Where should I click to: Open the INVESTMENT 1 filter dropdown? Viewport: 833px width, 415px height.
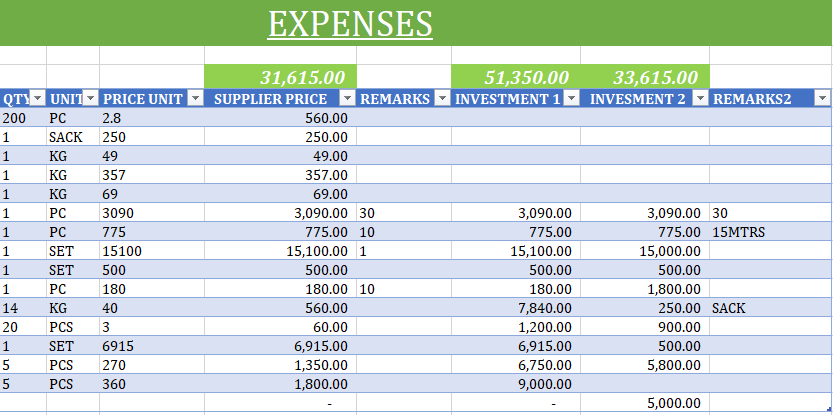coord(572,99)
